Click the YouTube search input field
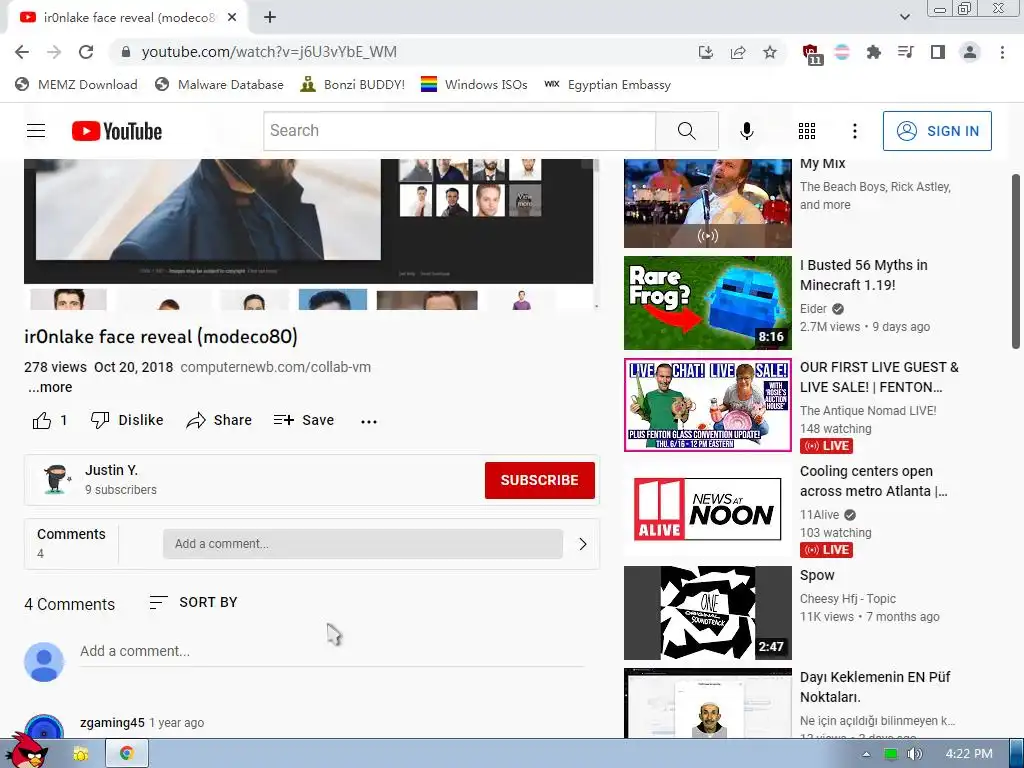Viewport: 1024px width, 768px height. (x=459, y=131)
